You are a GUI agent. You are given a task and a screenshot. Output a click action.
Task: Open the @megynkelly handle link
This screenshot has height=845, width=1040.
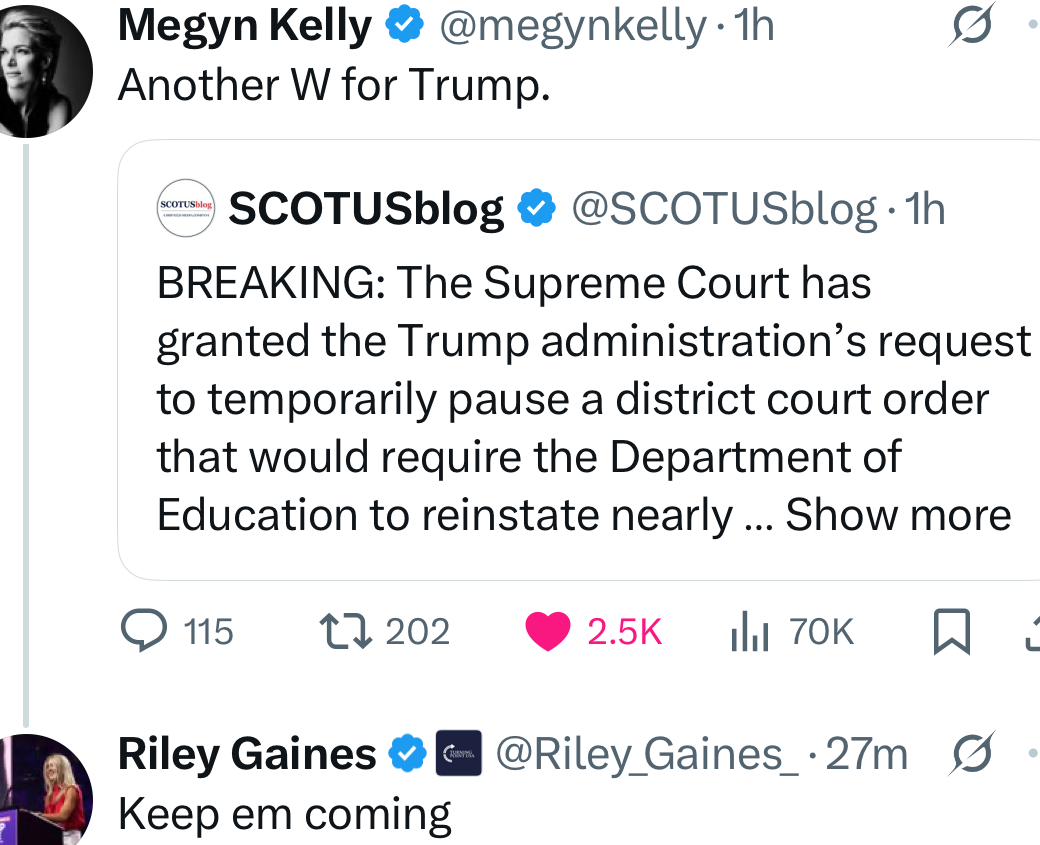[572, 27]
